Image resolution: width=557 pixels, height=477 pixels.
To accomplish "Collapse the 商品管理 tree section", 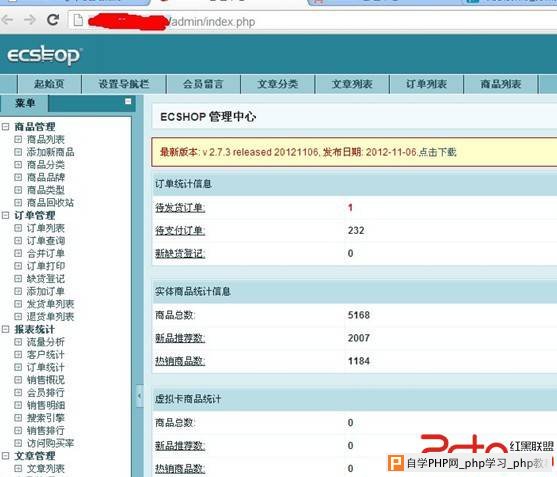I will coord(5,126).
